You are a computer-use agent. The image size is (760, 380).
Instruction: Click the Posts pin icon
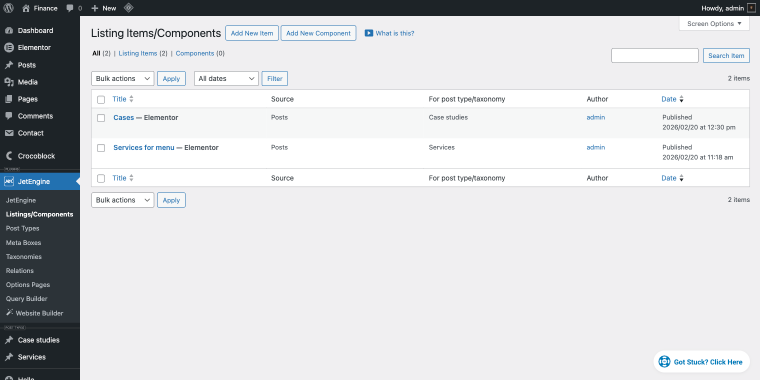pyautogui.click(x=8, y=65)
